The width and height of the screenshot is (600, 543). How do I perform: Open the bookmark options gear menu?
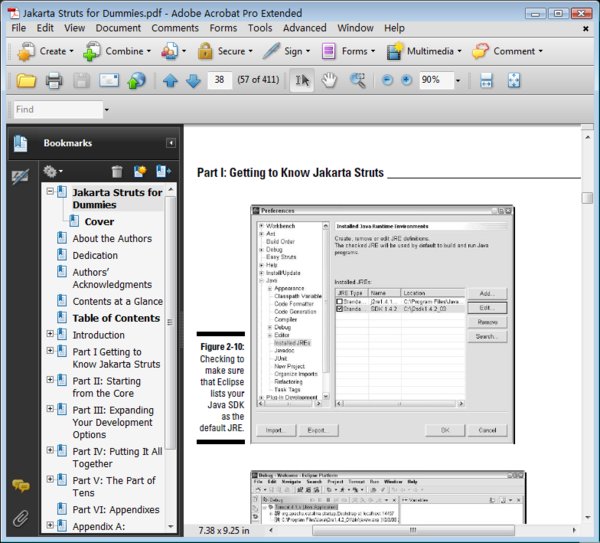pyautogui.click(x=53, y=171)
